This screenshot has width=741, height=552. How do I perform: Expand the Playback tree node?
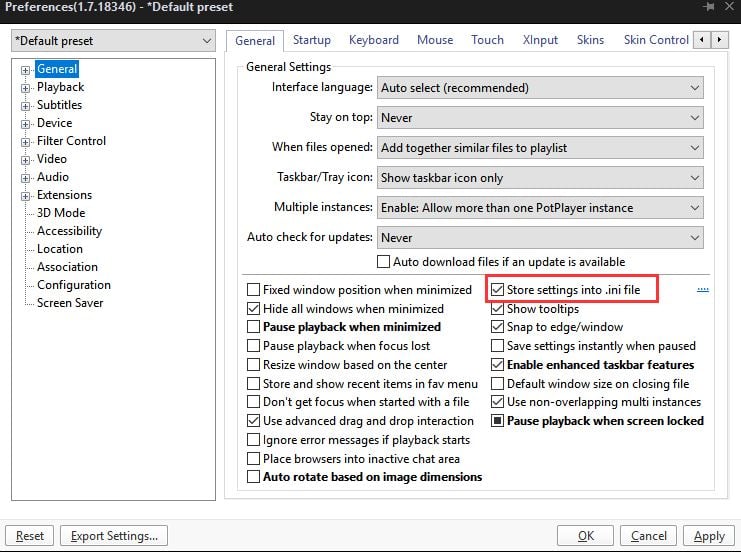(26, 88)
